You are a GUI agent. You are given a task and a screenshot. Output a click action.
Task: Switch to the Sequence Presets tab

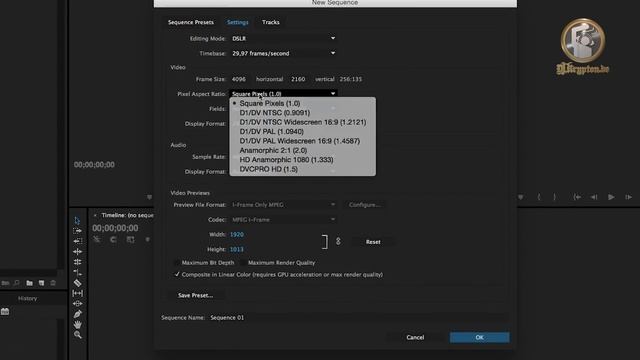pyautogui.click(x=191, y=22)
